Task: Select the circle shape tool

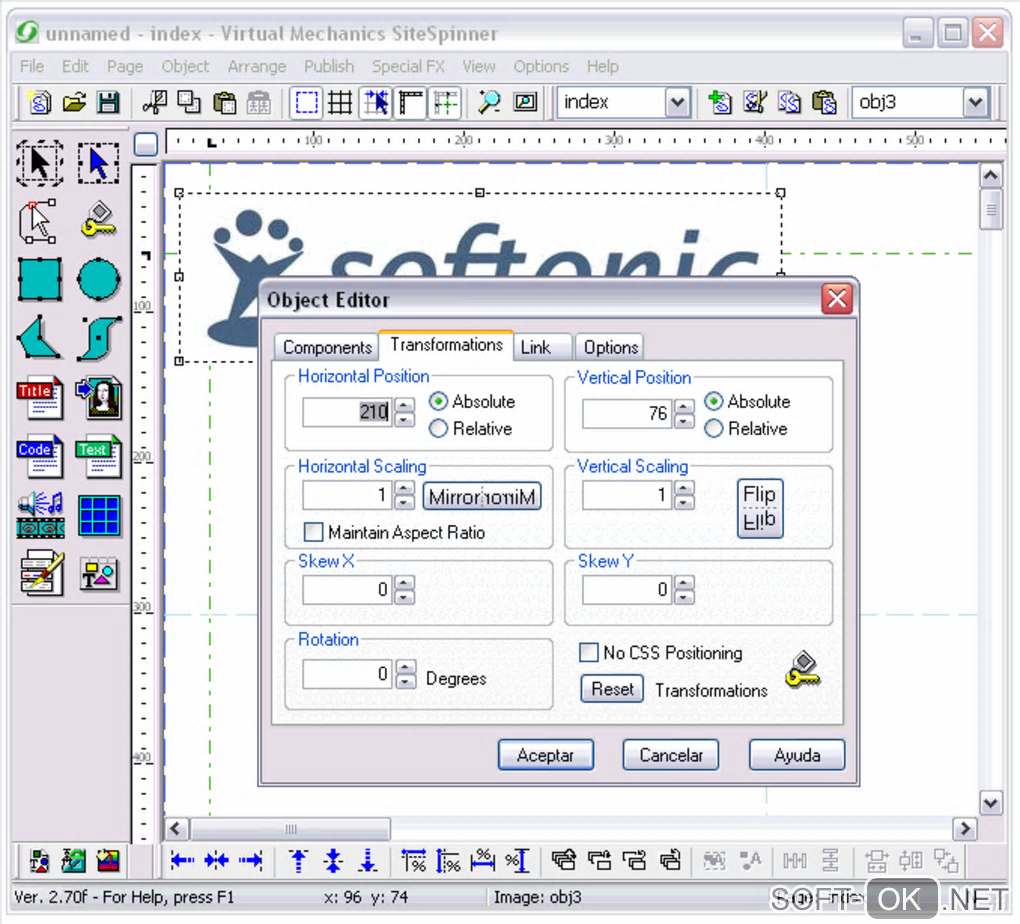Action: (x=98, y=280)
